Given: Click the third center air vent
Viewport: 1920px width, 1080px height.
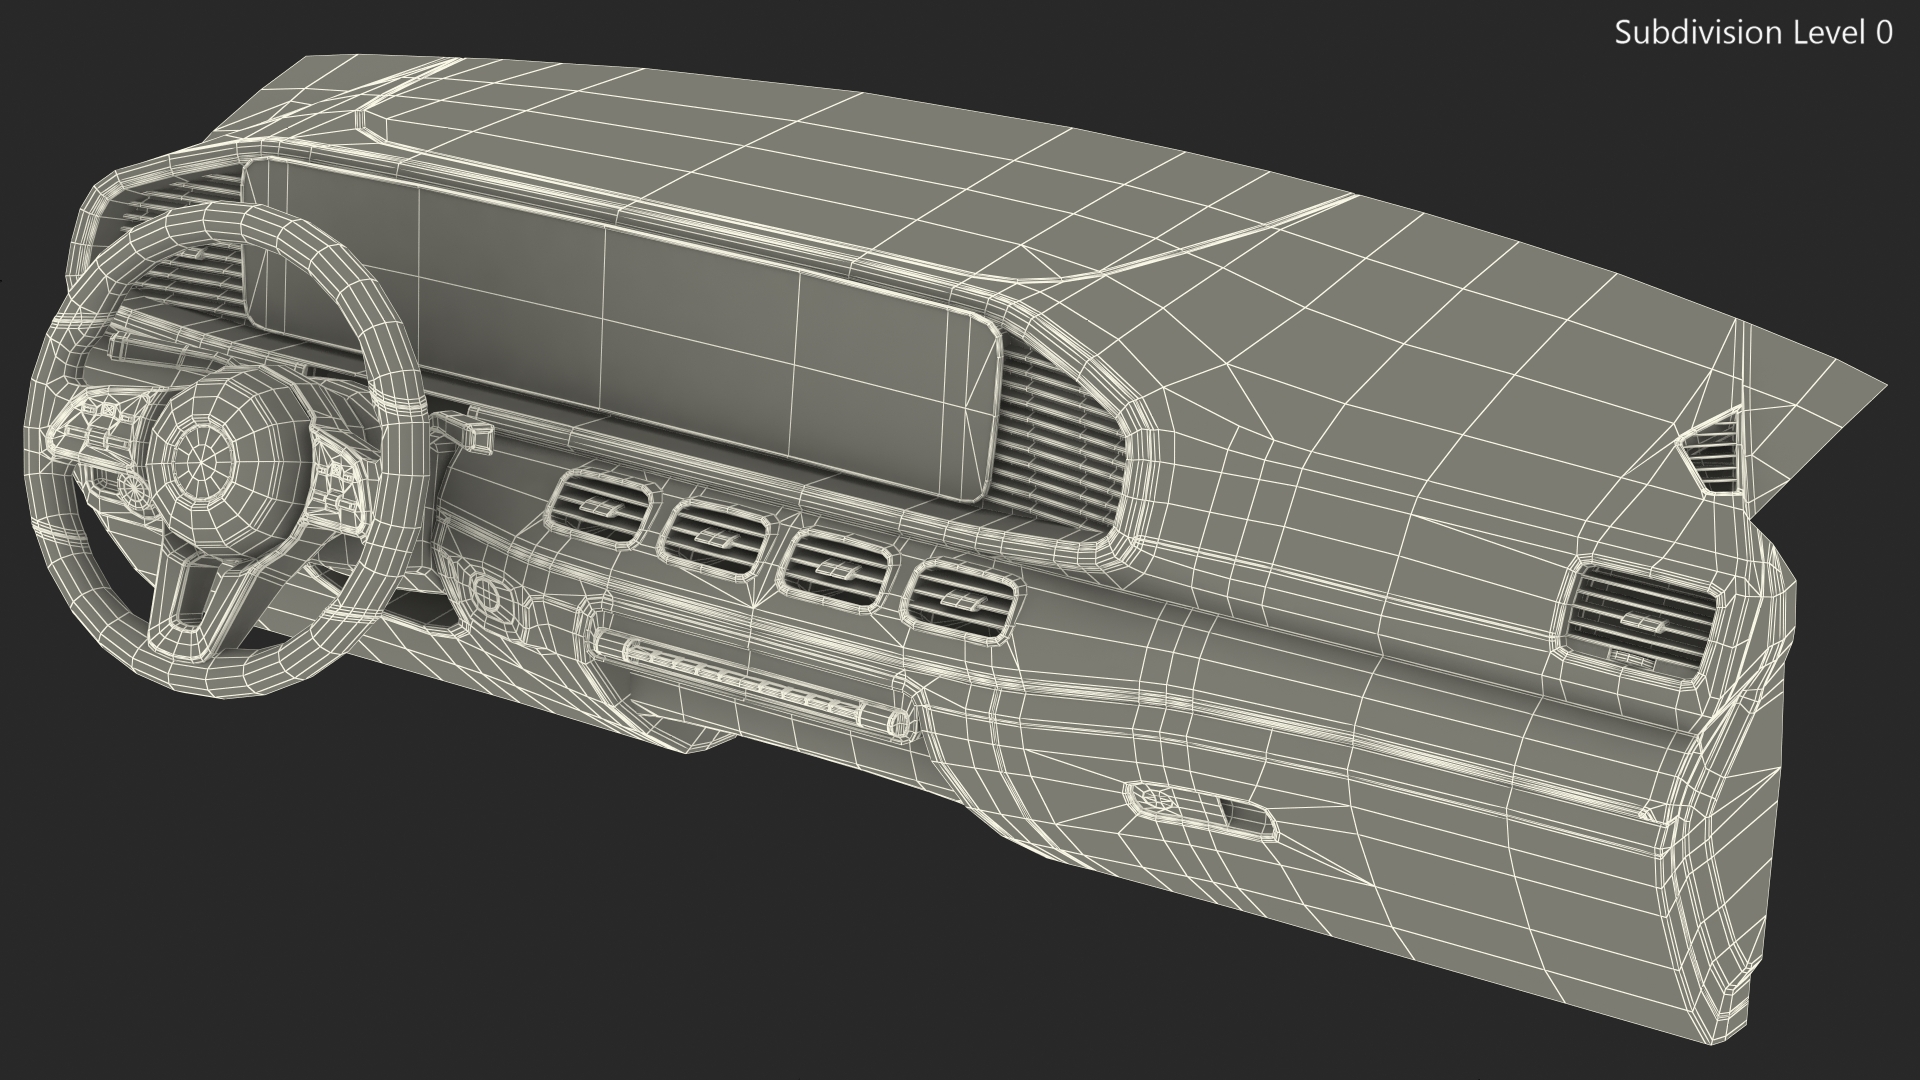Looking at the screenshot, I should (x=834, y=569).
